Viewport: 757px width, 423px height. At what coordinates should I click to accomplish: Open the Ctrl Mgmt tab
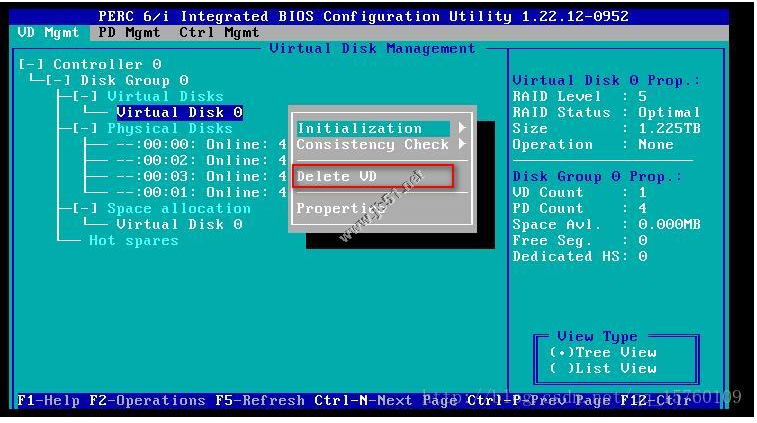point(219,33)
